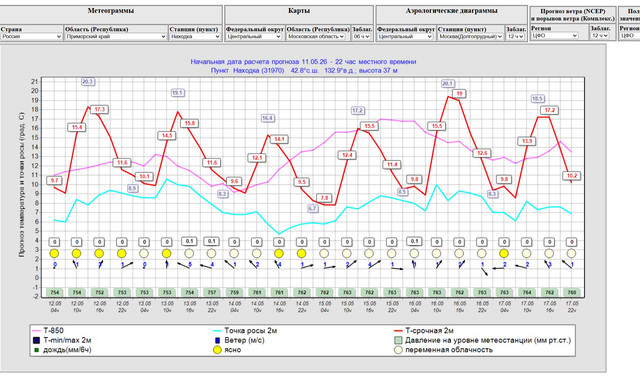Open the Страна dropdown showing Россия

31,36
